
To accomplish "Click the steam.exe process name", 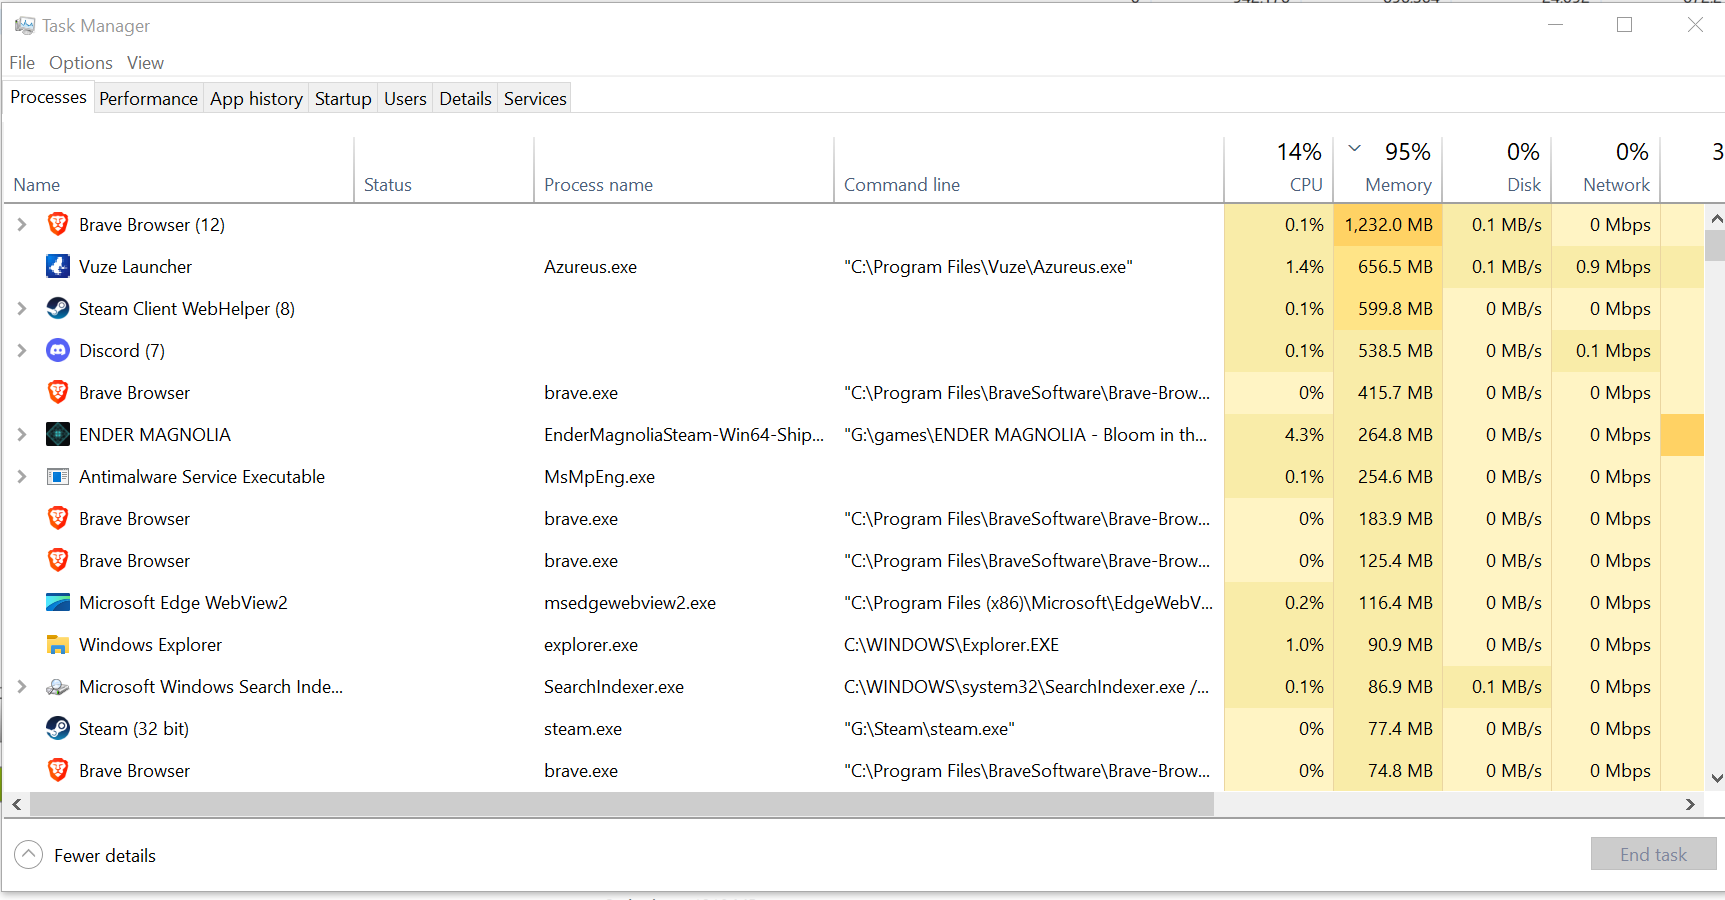I will coord(582,729).
